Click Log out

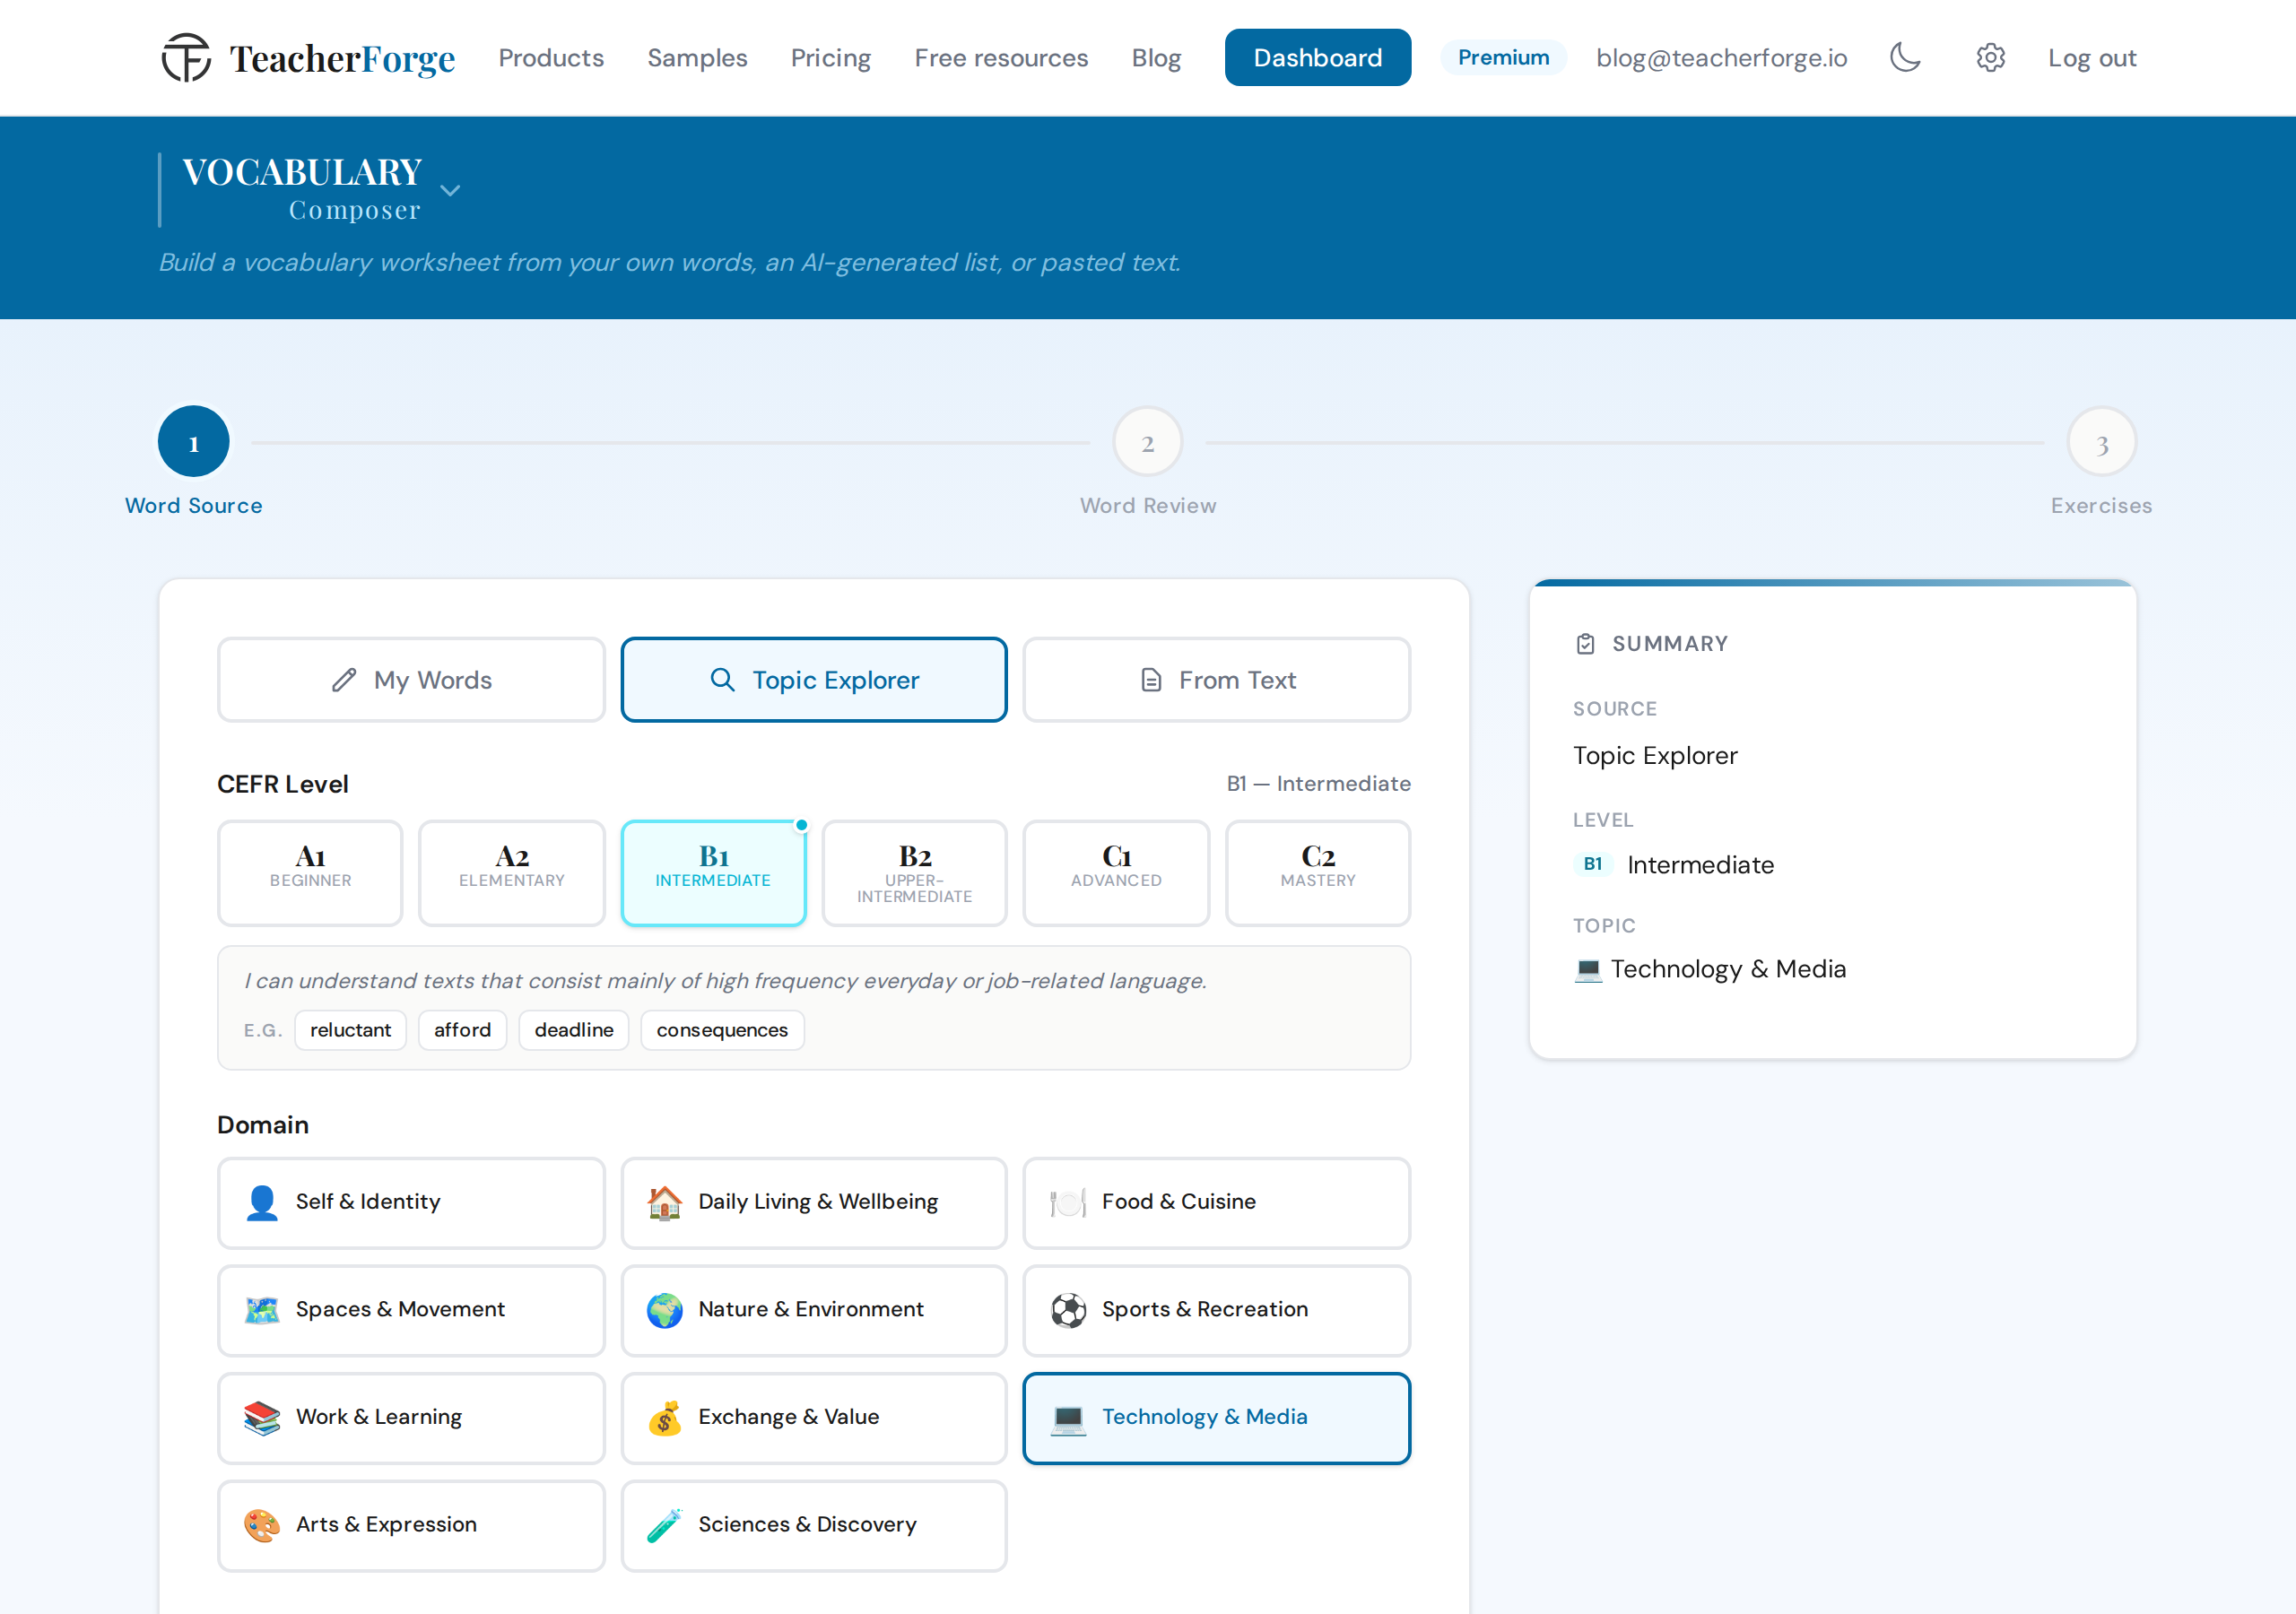(x=2092, y=58)
